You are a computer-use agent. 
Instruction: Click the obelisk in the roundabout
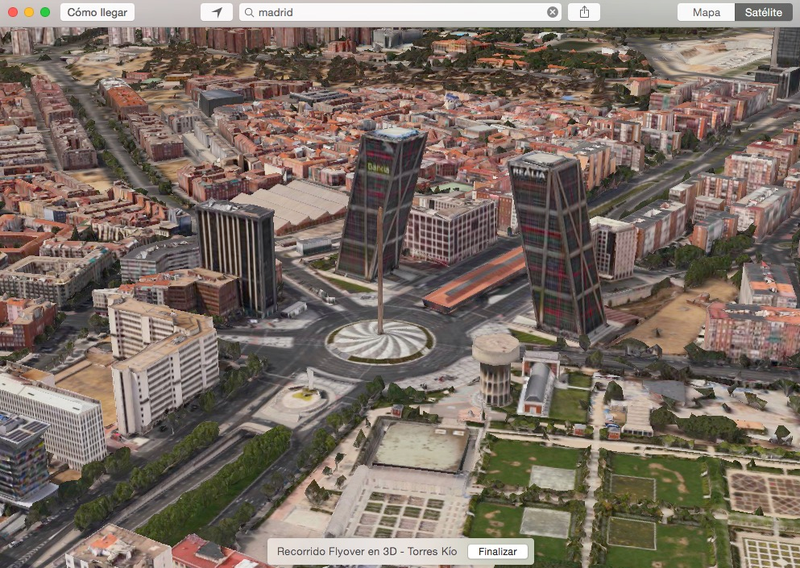coord(380,270)
